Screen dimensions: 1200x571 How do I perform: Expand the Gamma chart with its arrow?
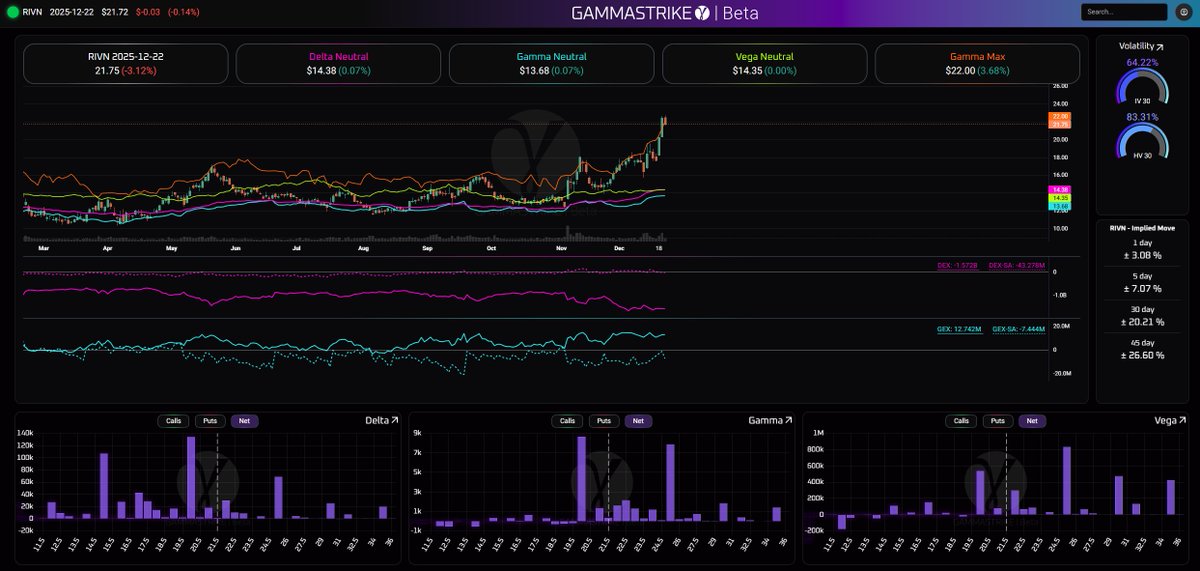pyautogui.click(x=788, y=421)
